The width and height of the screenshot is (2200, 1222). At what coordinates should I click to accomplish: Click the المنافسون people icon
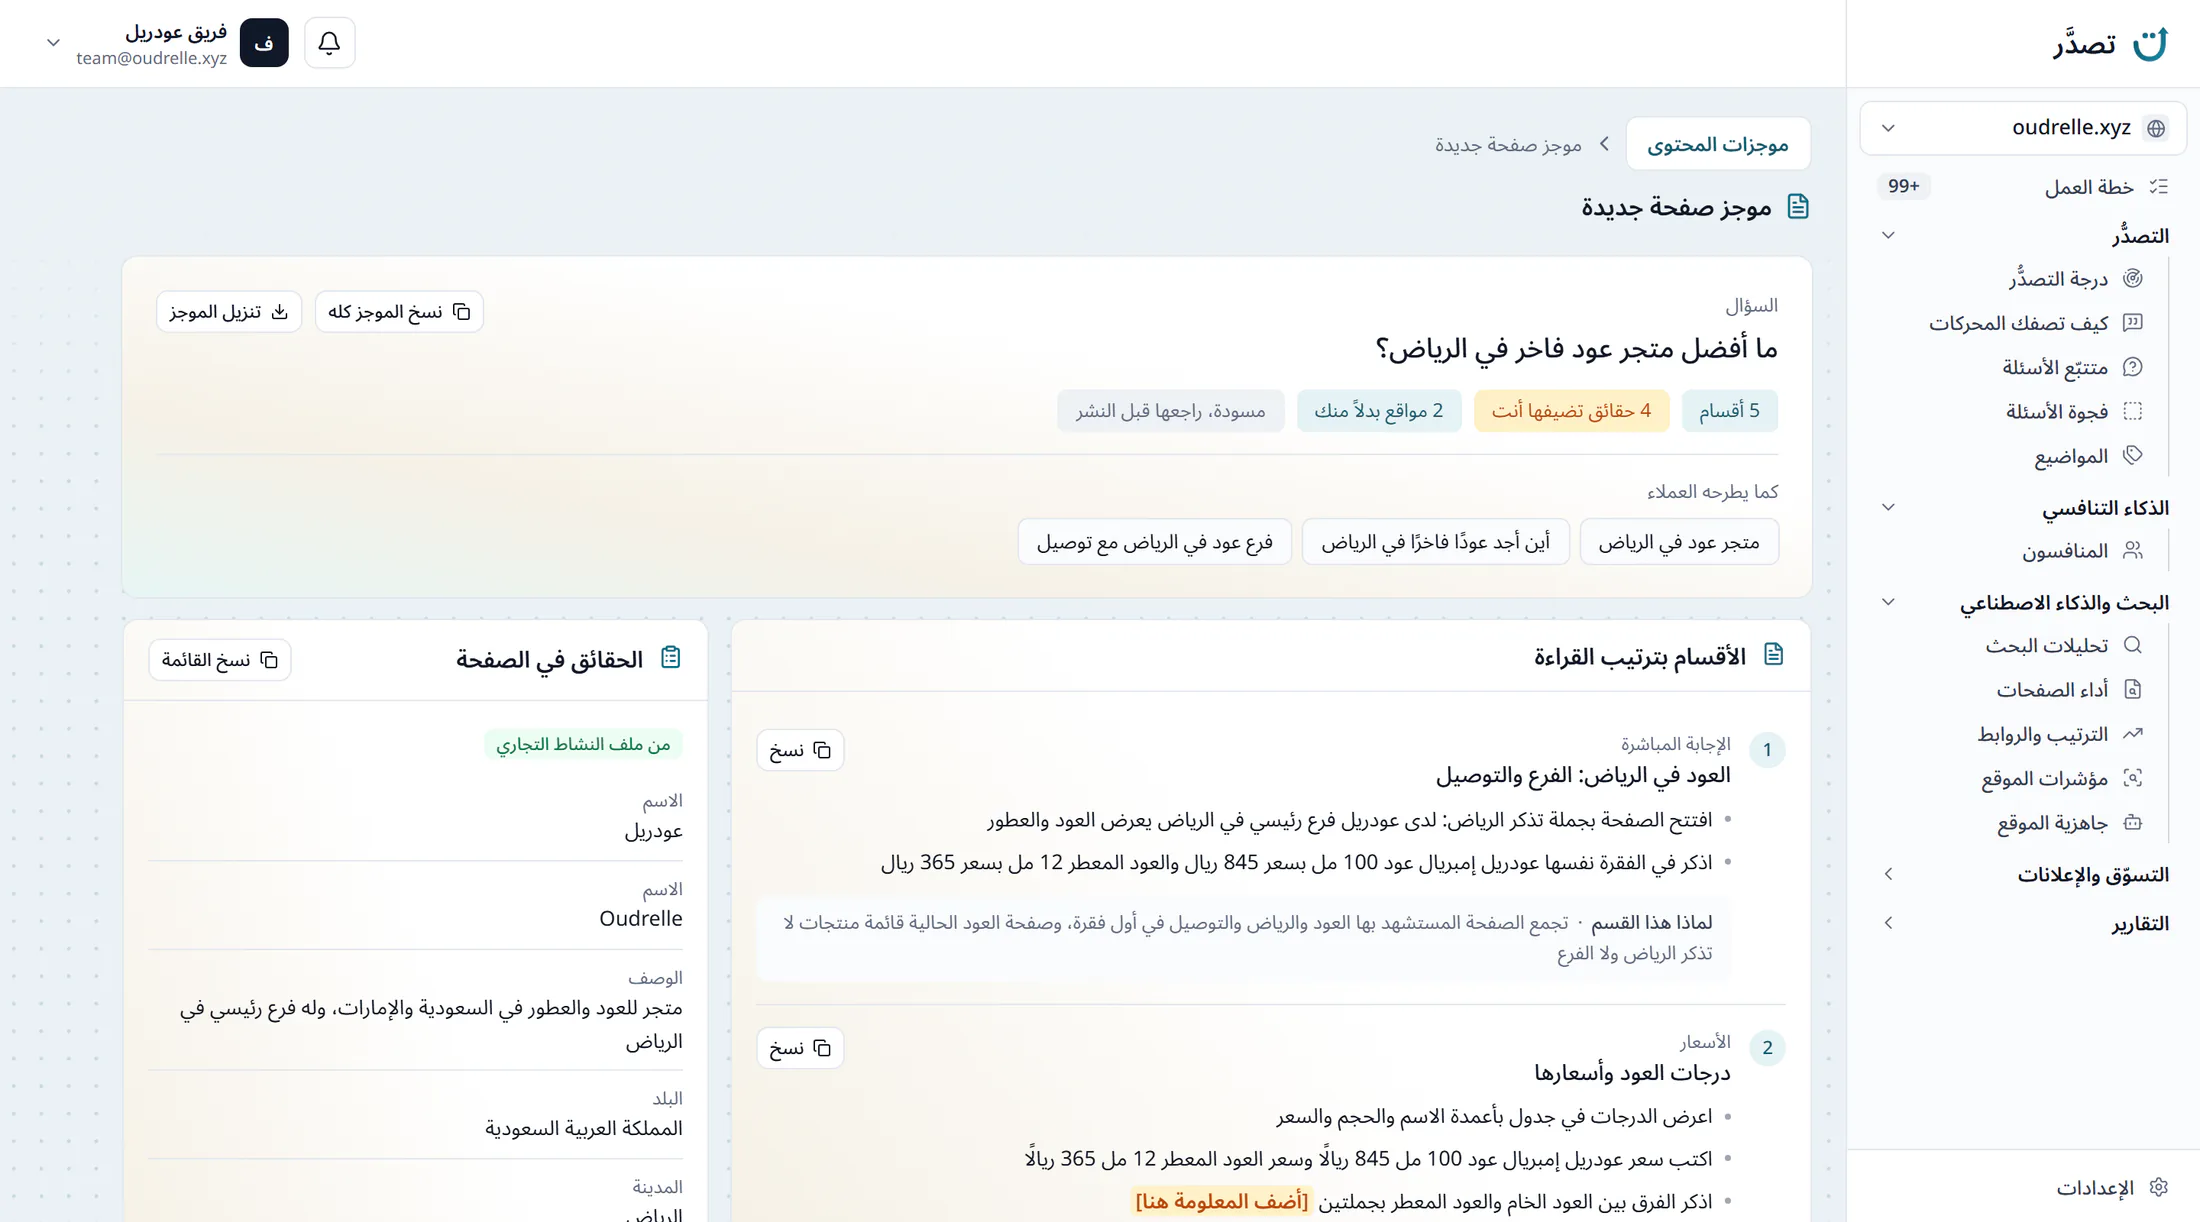click(x=2133, y=551)
